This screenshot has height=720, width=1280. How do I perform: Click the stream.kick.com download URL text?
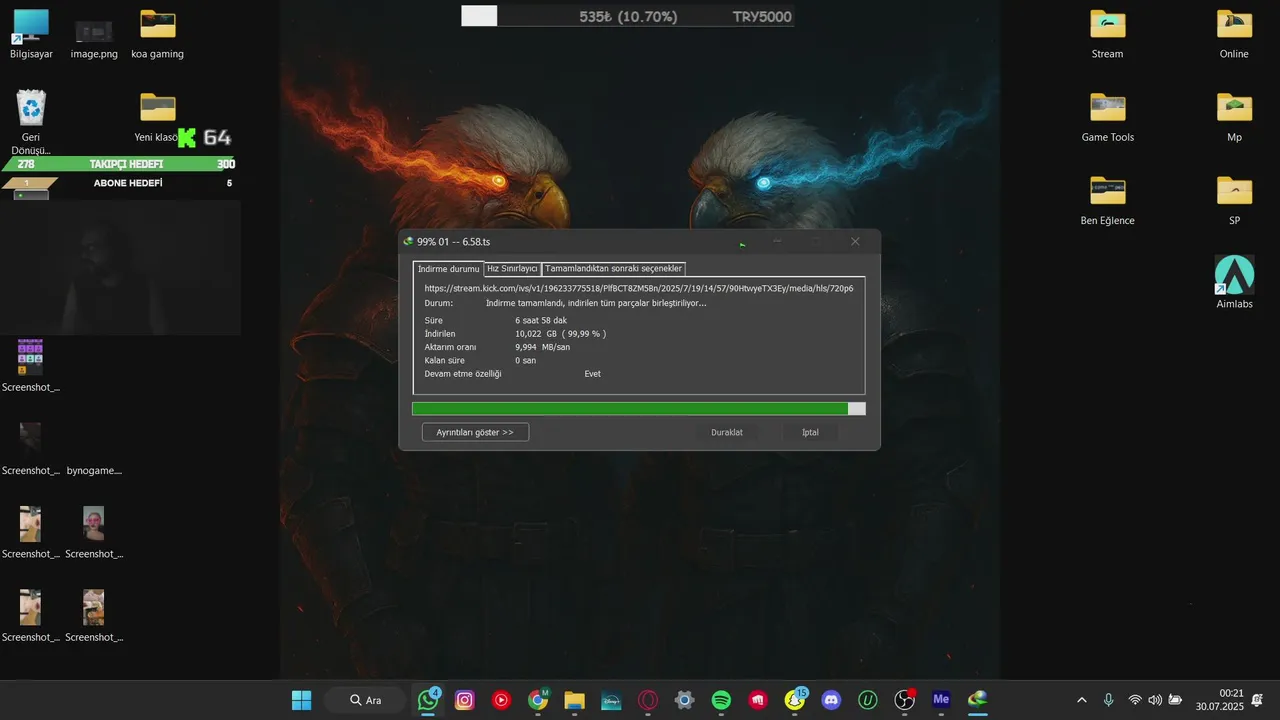(638, 288)
